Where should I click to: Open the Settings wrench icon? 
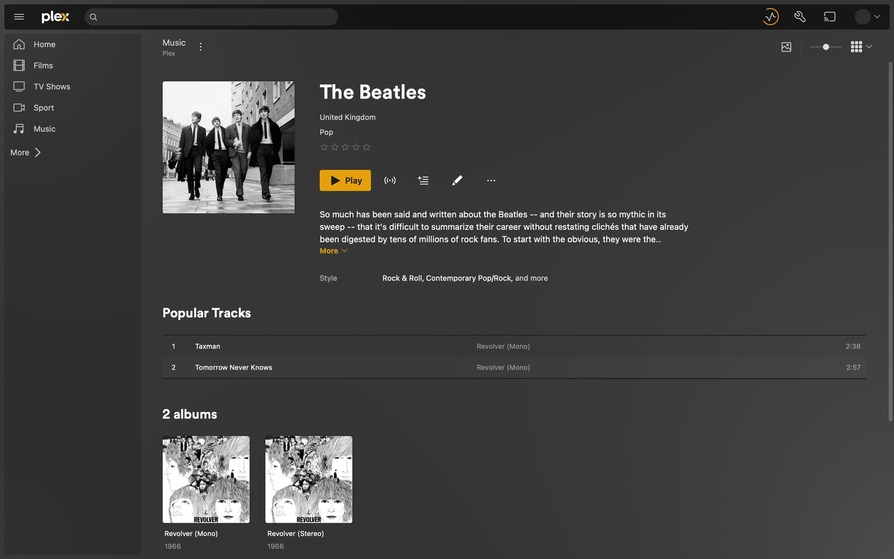[800, 17]
